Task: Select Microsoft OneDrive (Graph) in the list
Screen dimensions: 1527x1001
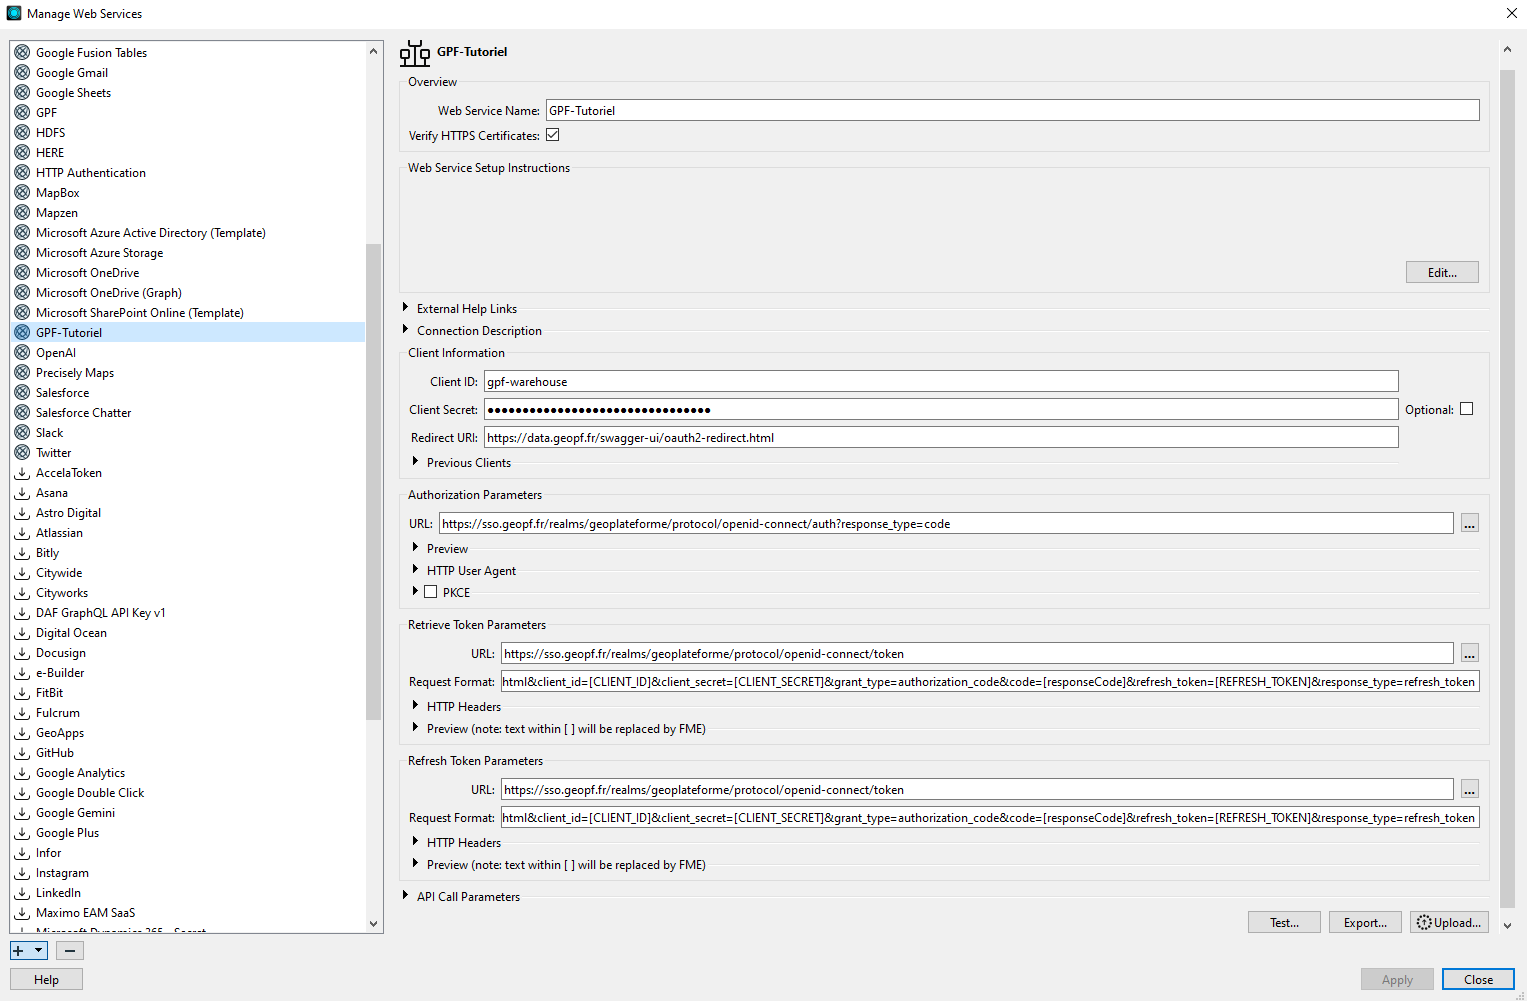Action: (x=108, y=293)
